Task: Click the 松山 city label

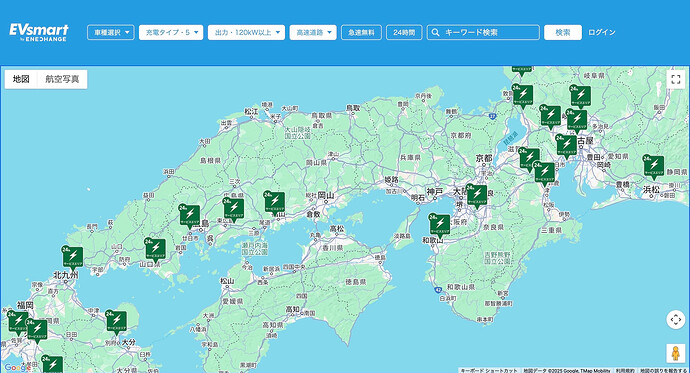Action: (x=227, y=281)
